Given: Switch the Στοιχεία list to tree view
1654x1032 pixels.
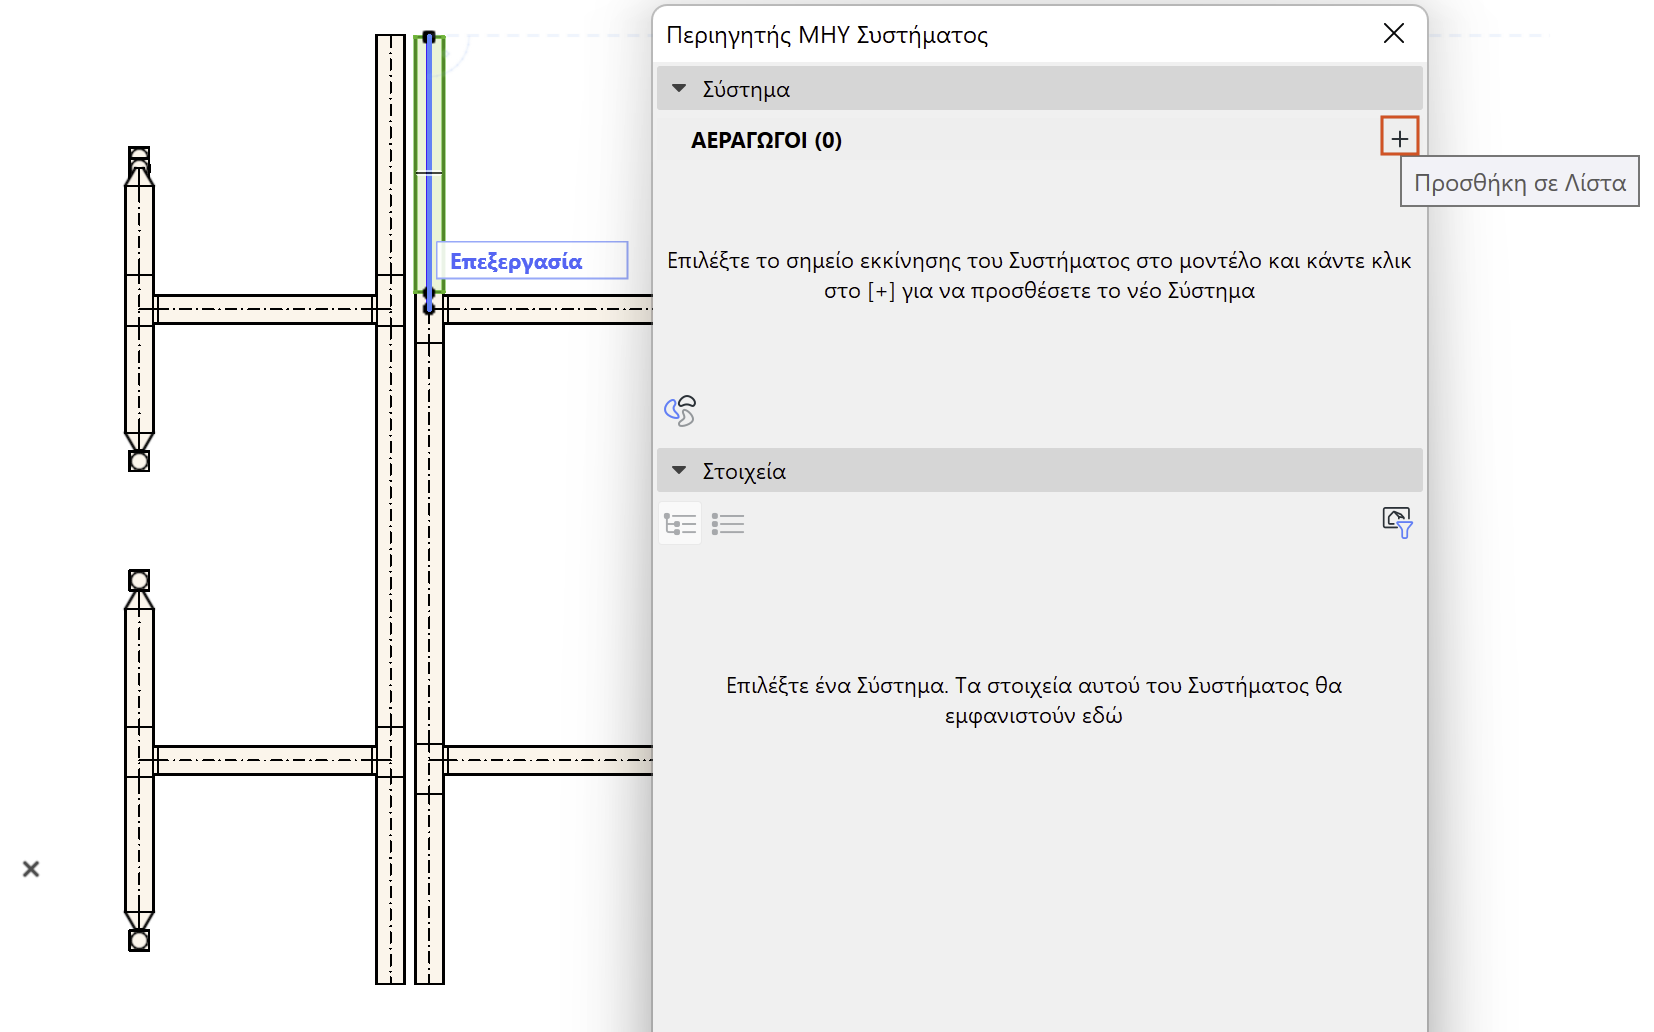Looking at the screenshot, I should [680, 524].
